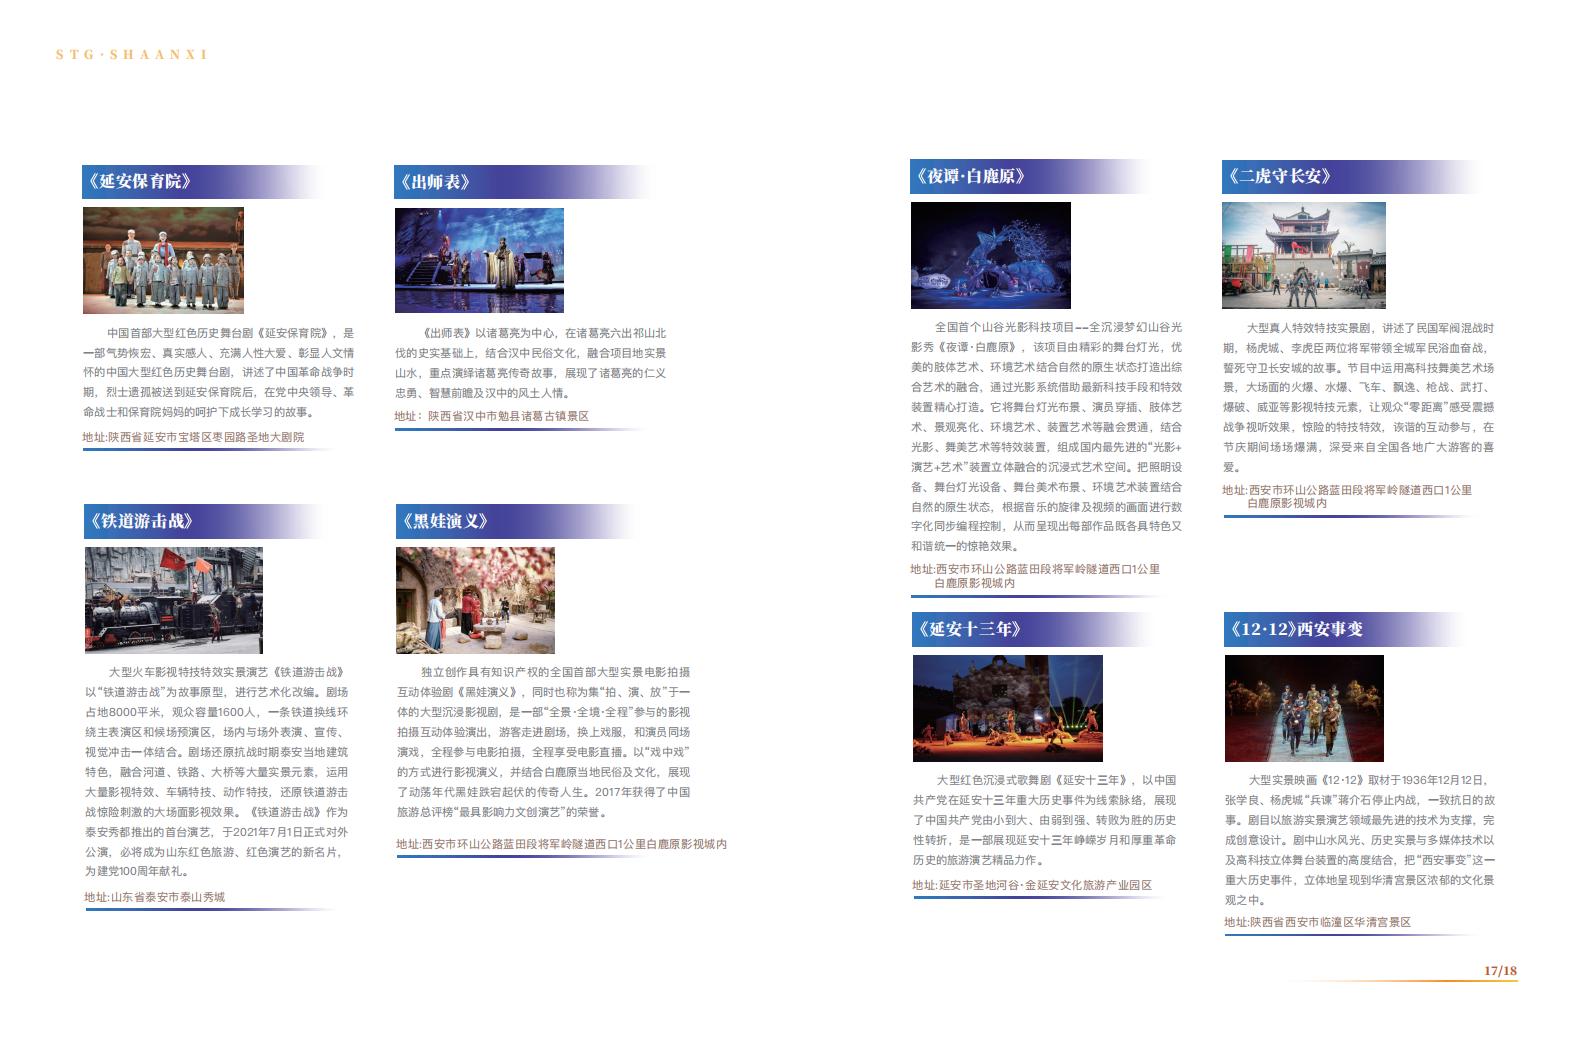Click the 黑娃演义 description paragraph
This screenshot has width=1587, height=1058.
(543, 742)
